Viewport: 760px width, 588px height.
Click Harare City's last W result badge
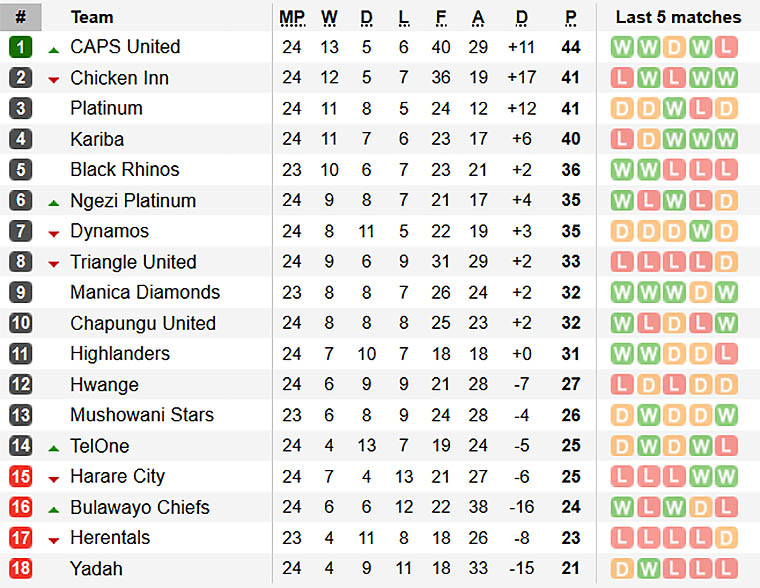click(726, 477)
